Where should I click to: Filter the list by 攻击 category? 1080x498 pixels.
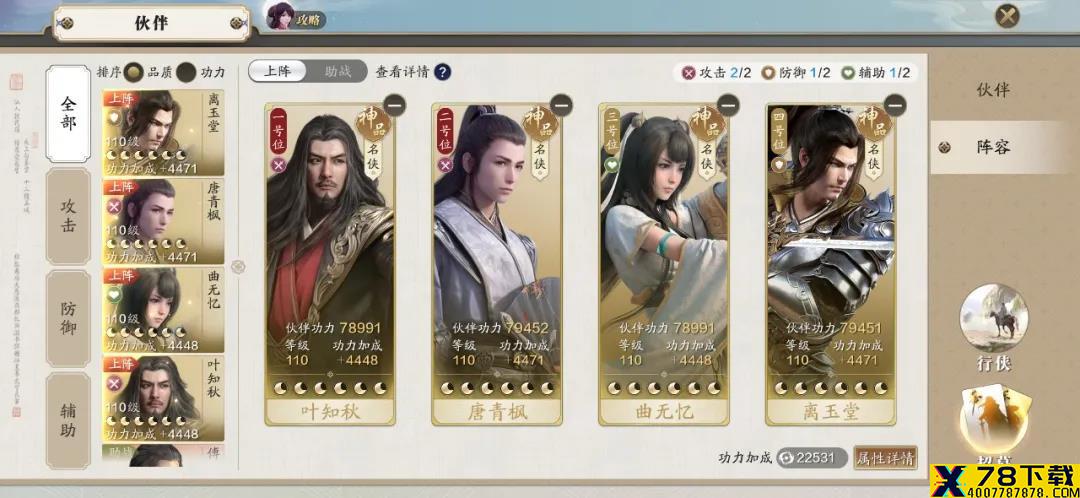[x=68, y=216]
